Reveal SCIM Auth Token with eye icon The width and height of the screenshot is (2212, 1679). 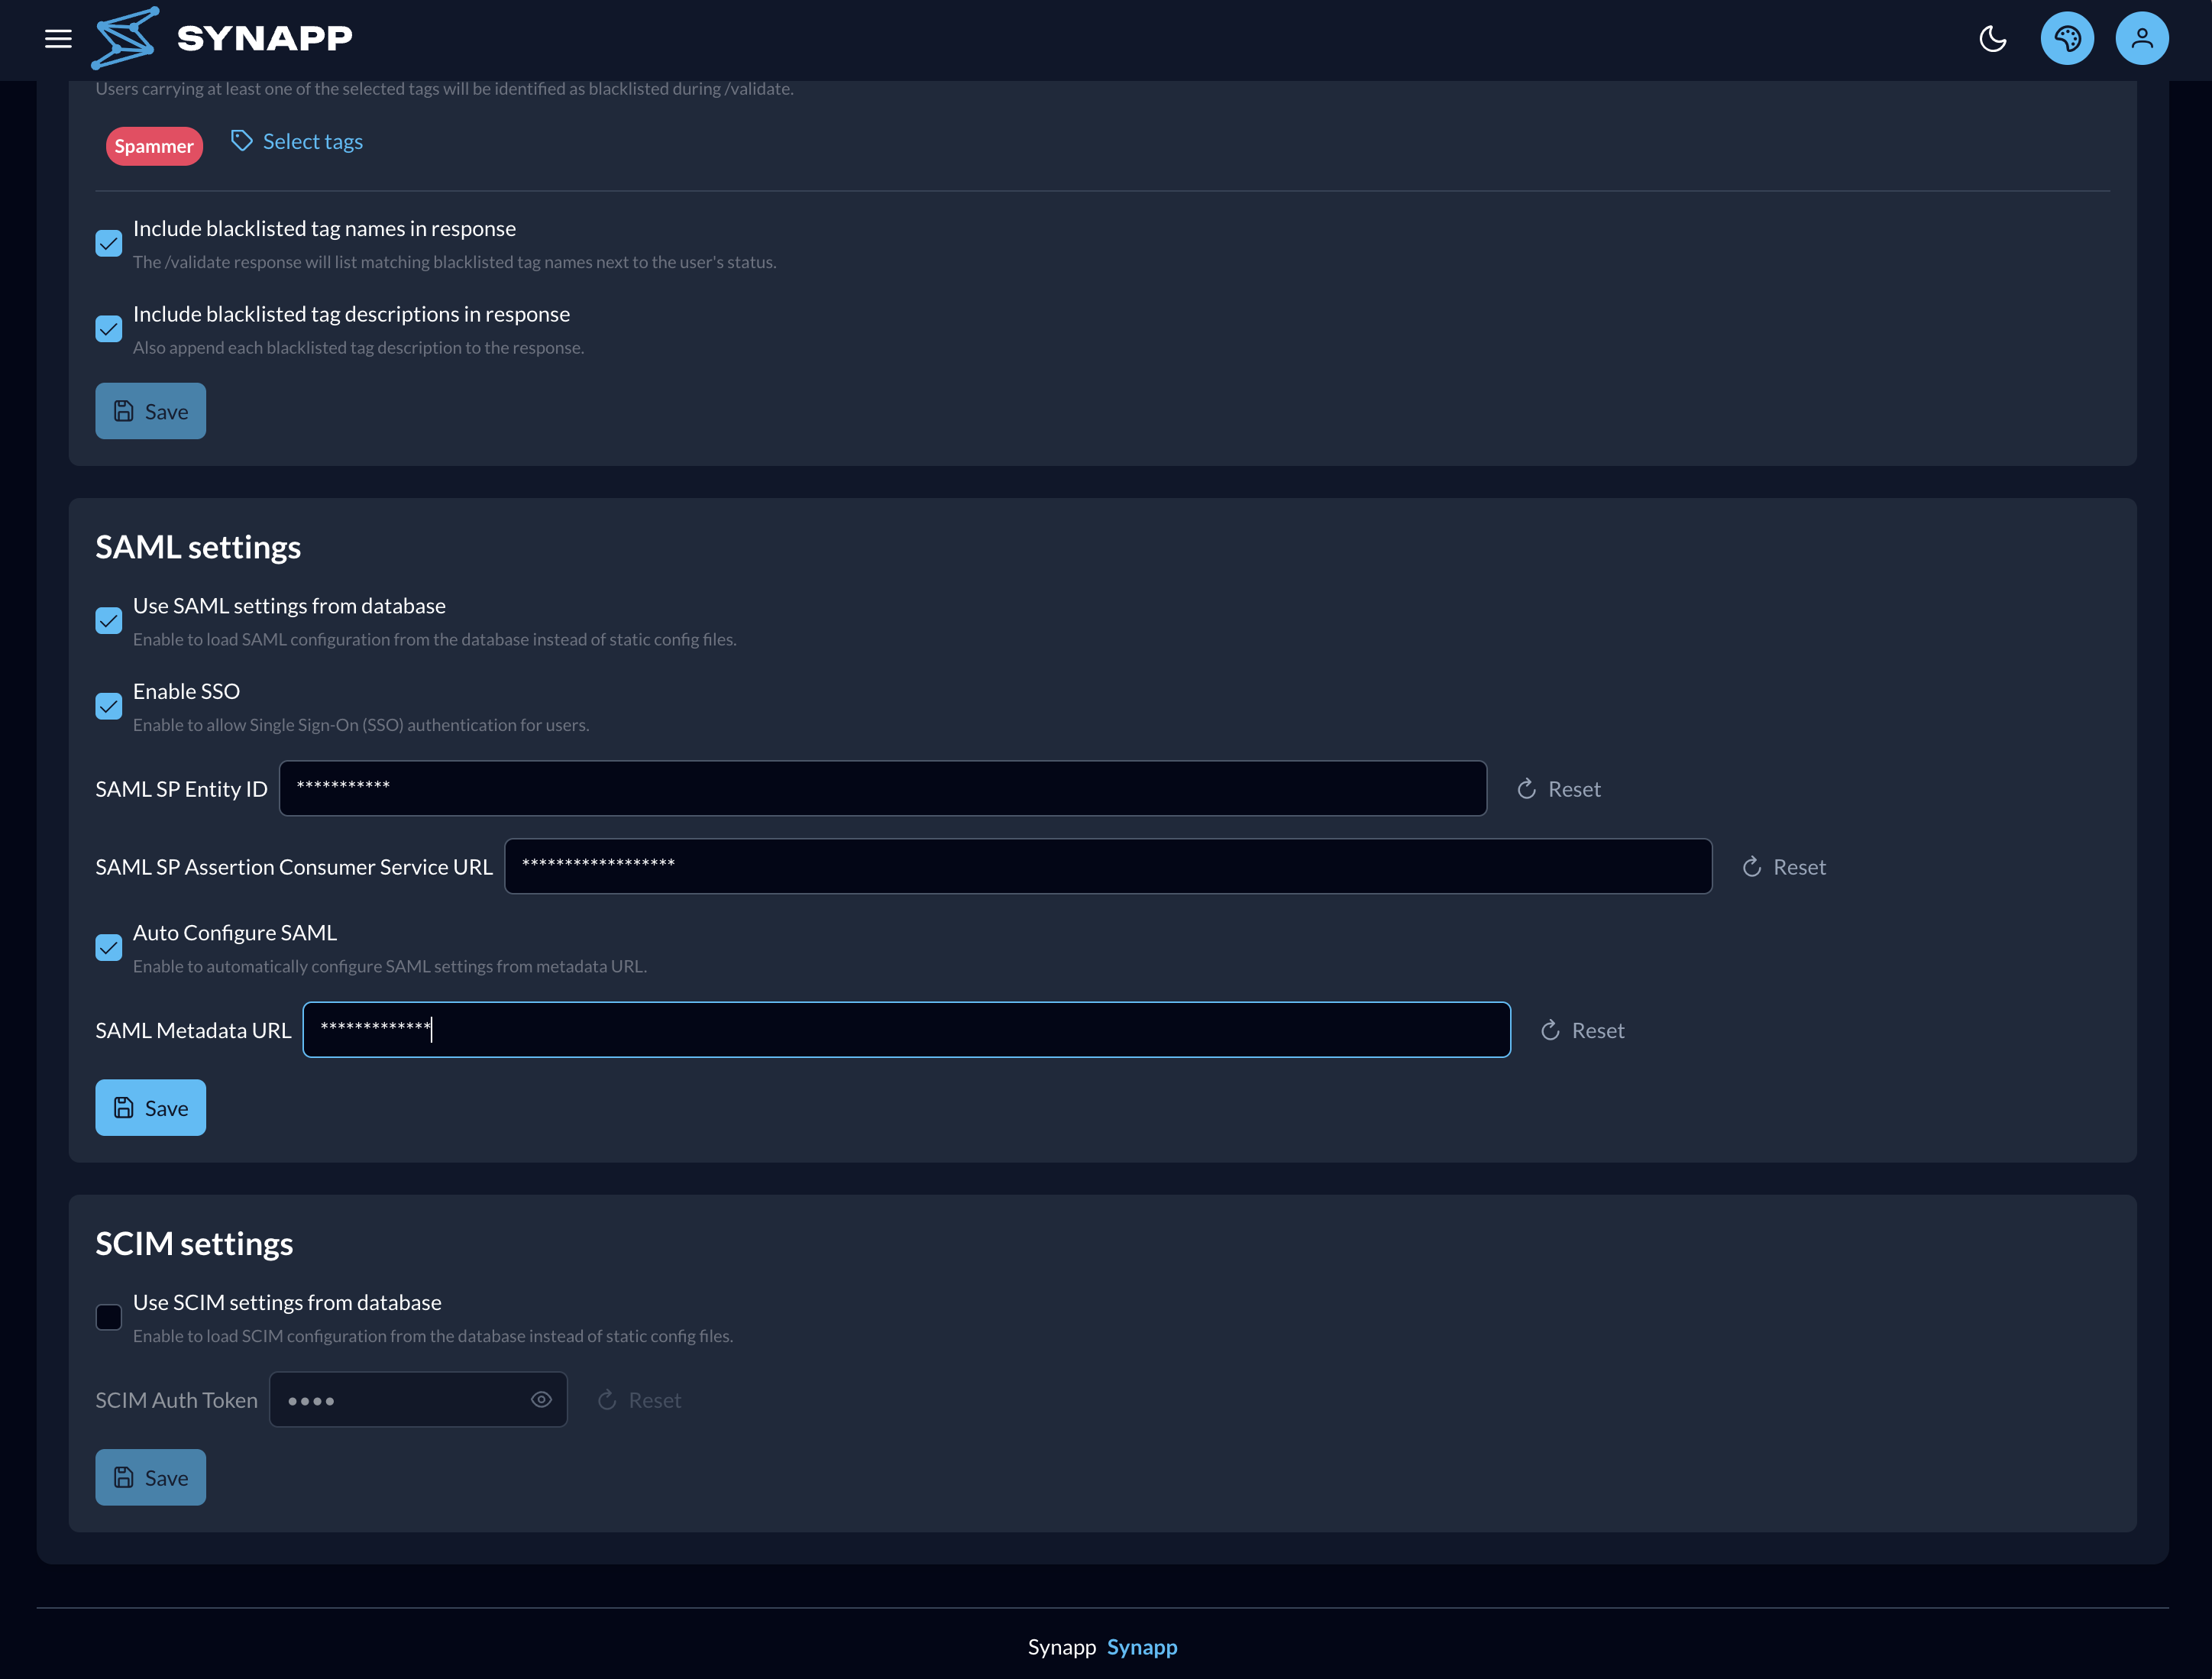pyautogui.click(x=541, y=1399)
